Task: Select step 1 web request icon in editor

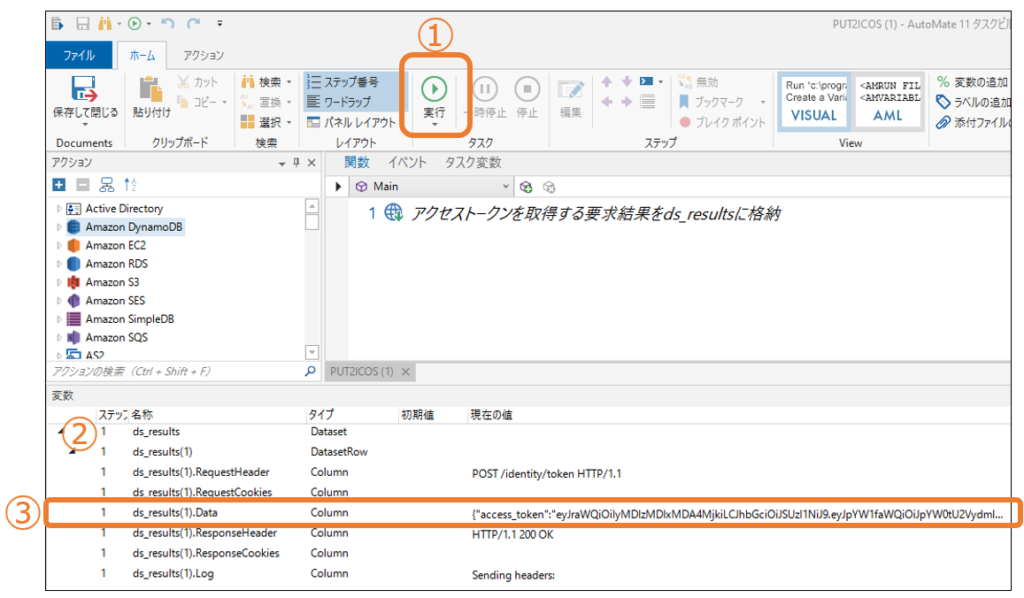Action: point(393,213)
